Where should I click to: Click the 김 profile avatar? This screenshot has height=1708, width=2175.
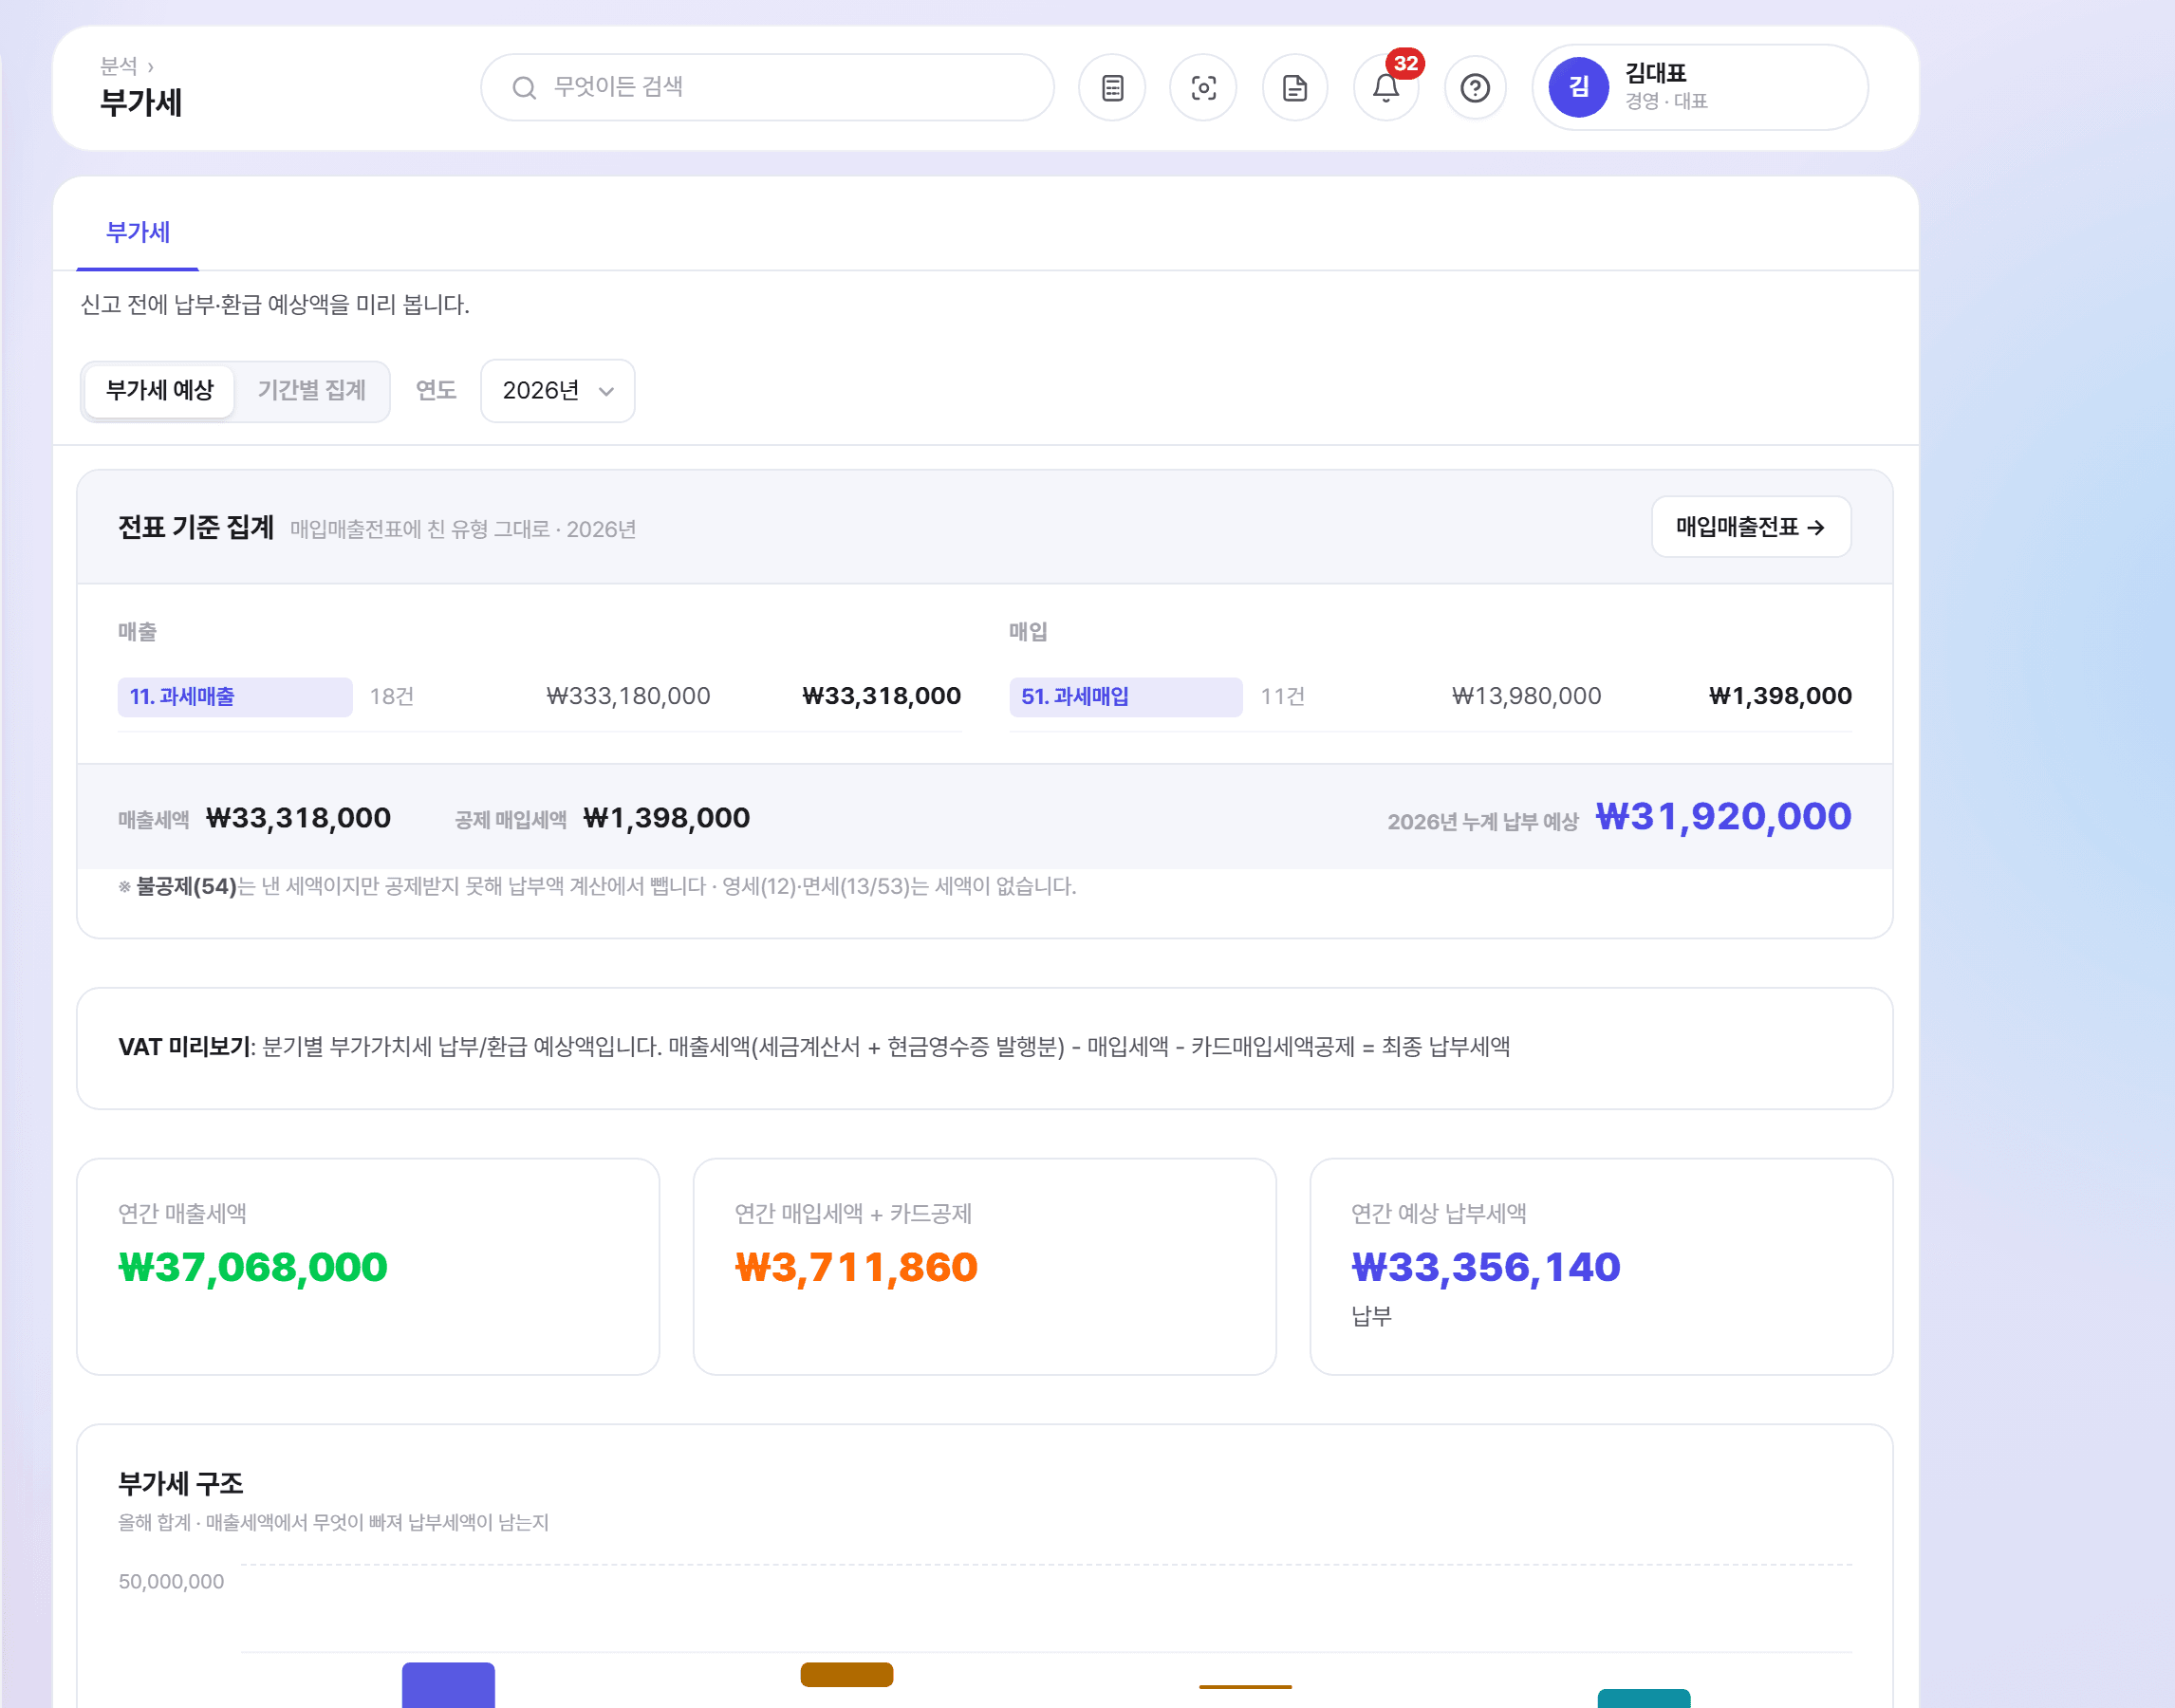pyautogui.click(x=1578, y=87)
